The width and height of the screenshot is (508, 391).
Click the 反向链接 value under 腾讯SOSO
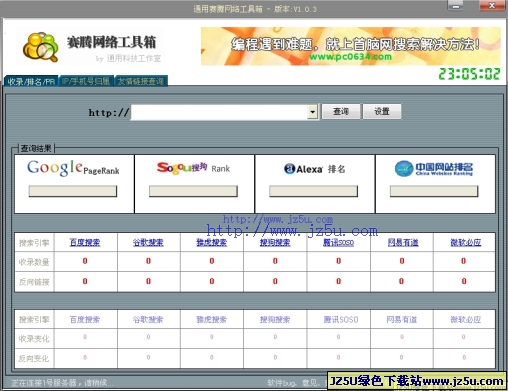(x=338, y=281)
